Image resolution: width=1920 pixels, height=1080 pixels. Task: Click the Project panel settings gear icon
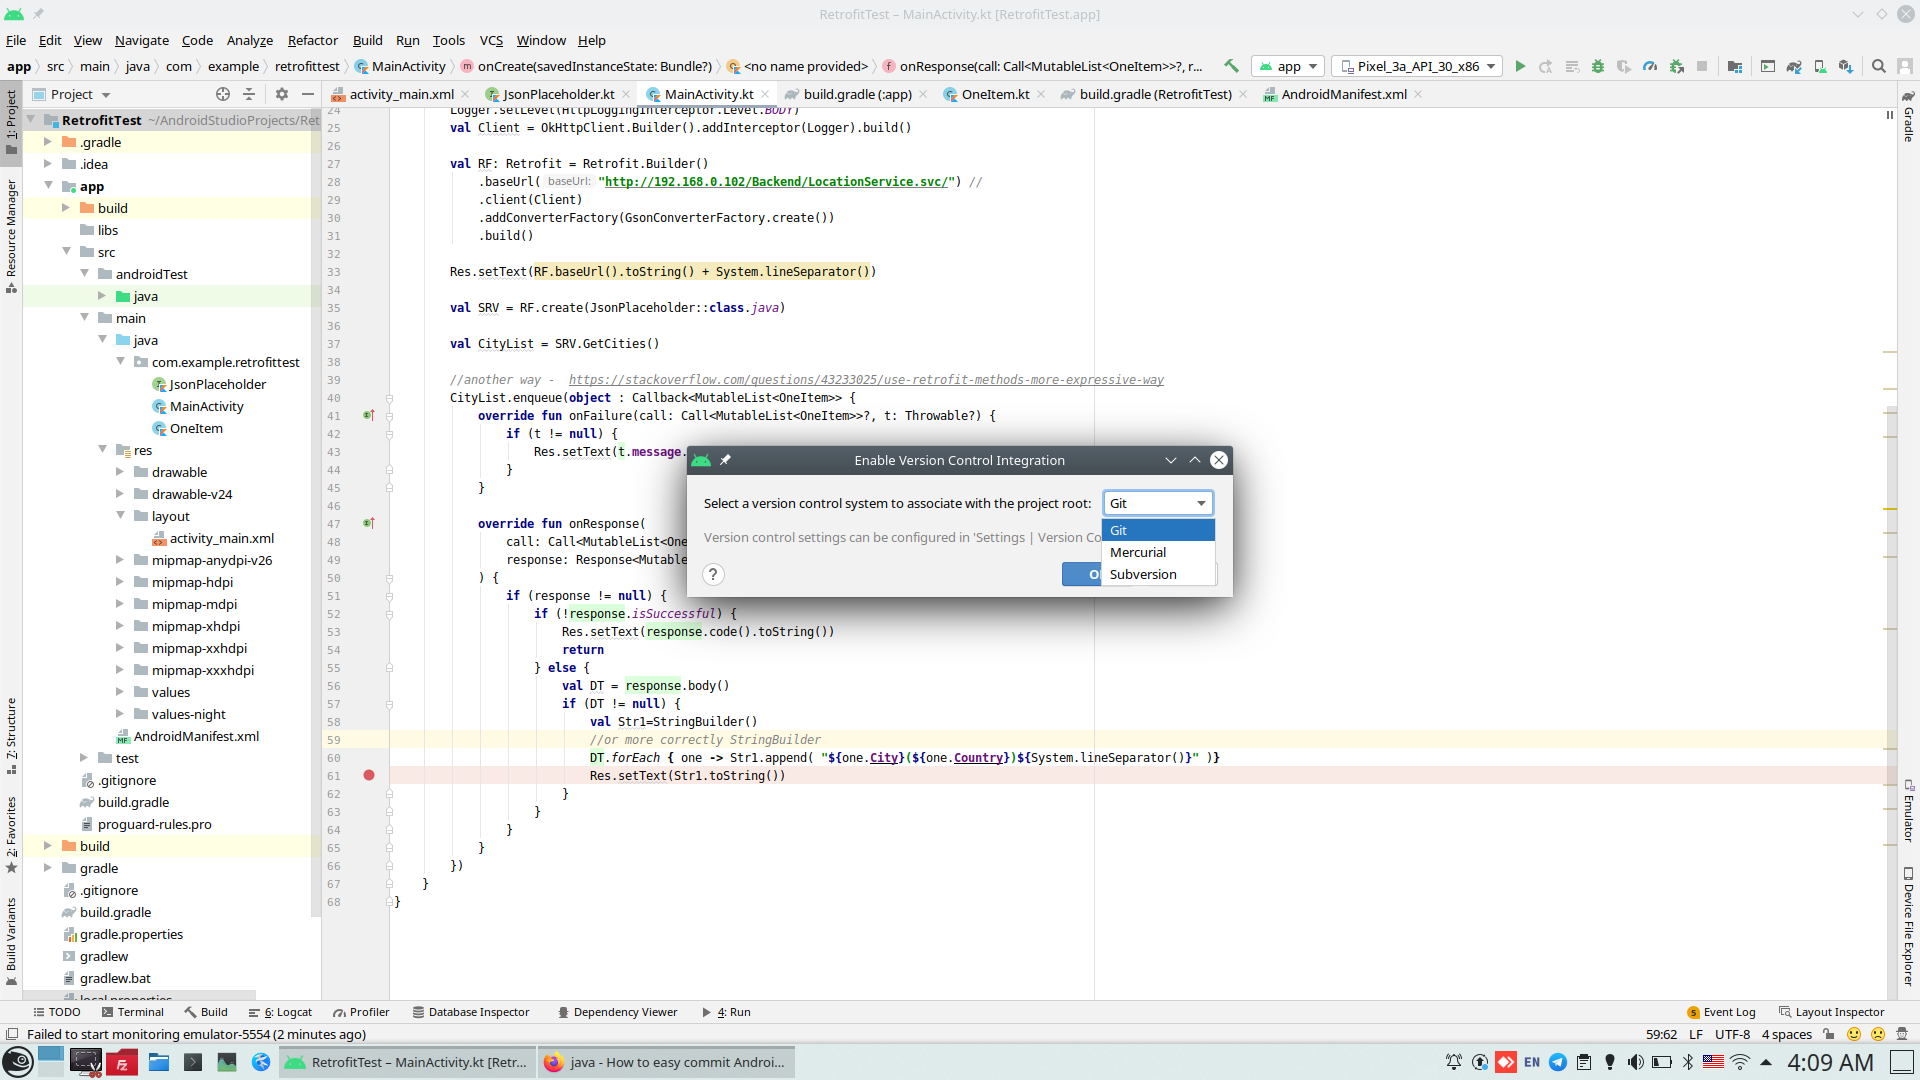pos(282,94)
